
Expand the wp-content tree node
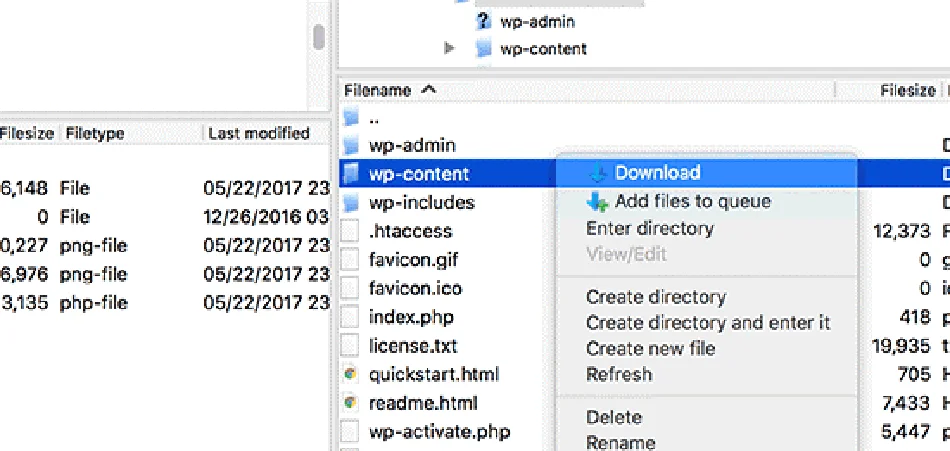[x=450, y=48]
